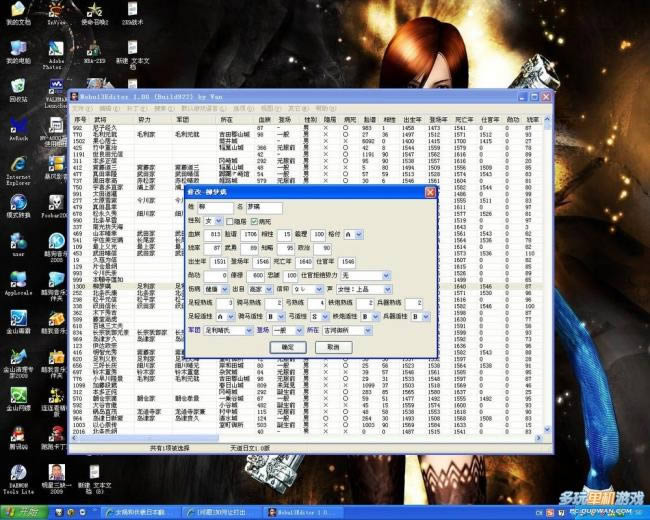Uncheck the 病死 checkbox in the dialog
This screenshot has width=650, height=520.
click(x=254, y=222)
